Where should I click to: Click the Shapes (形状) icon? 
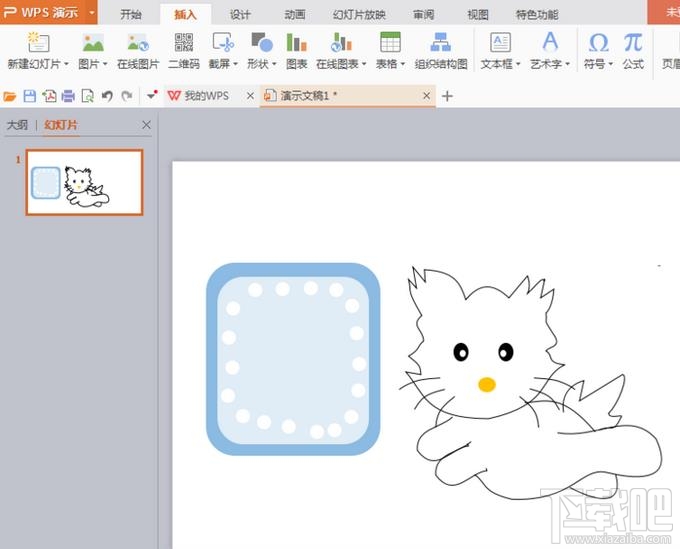tap(262, 42)
